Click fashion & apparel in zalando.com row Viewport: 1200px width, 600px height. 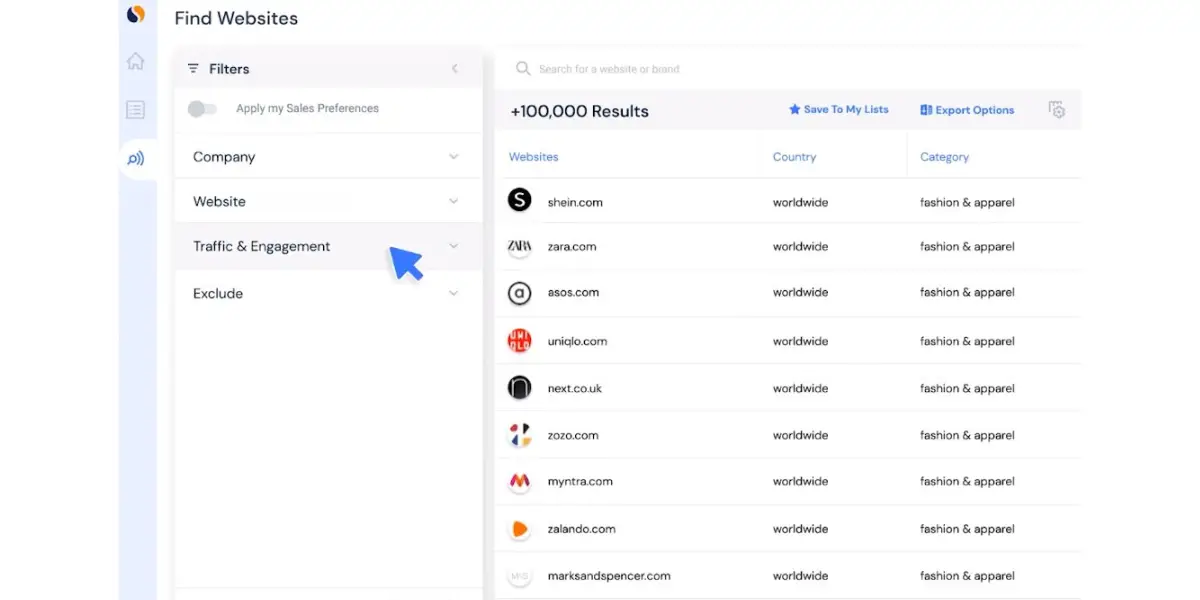[x=967, y=529]
